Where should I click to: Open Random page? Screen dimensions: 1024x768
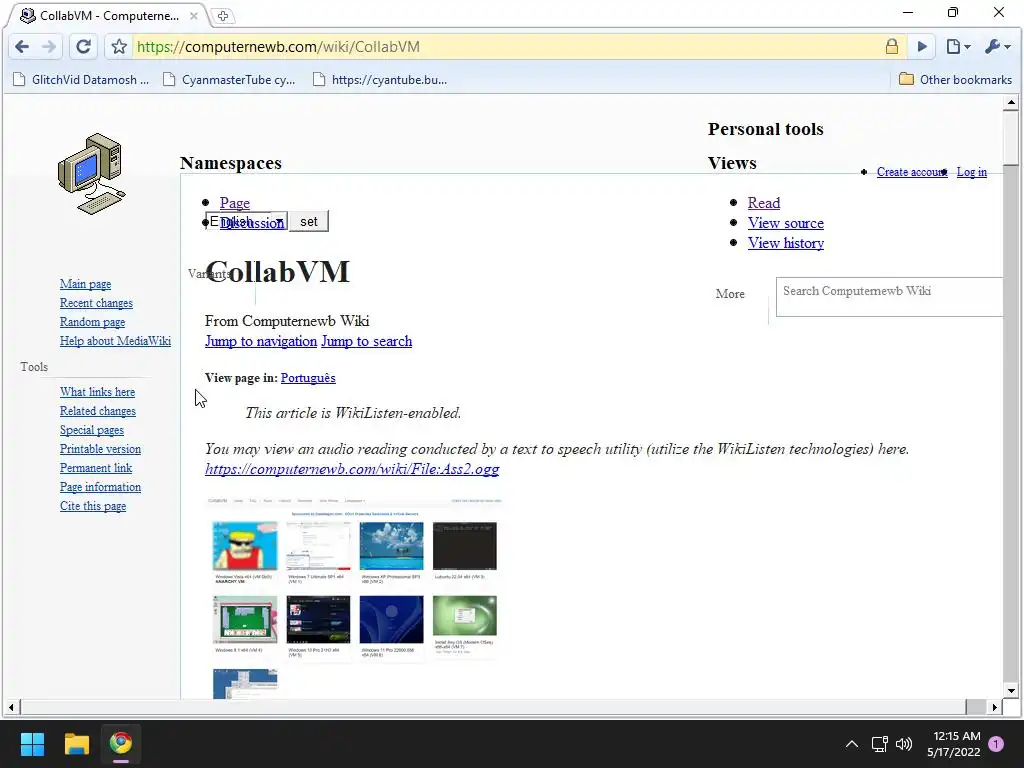92,321
